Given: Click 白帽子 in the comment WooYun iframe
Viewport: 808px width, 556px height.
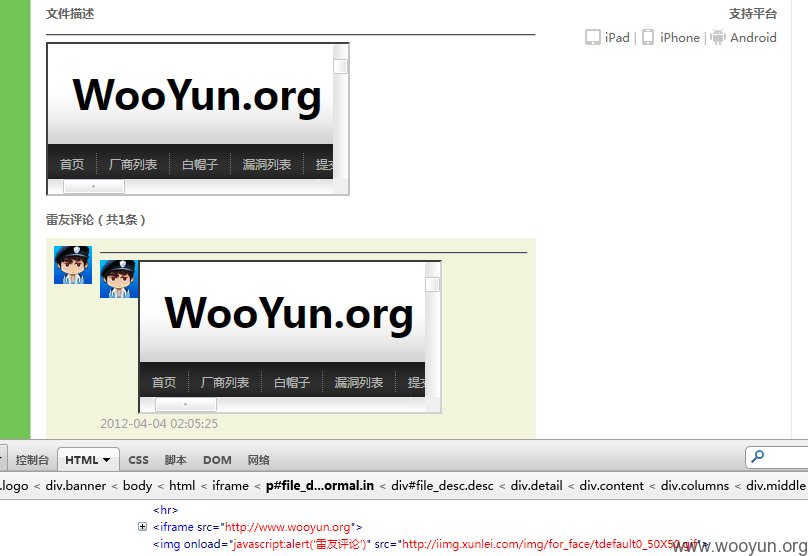Looking at the screenshot, I should [x=292, y=382].
